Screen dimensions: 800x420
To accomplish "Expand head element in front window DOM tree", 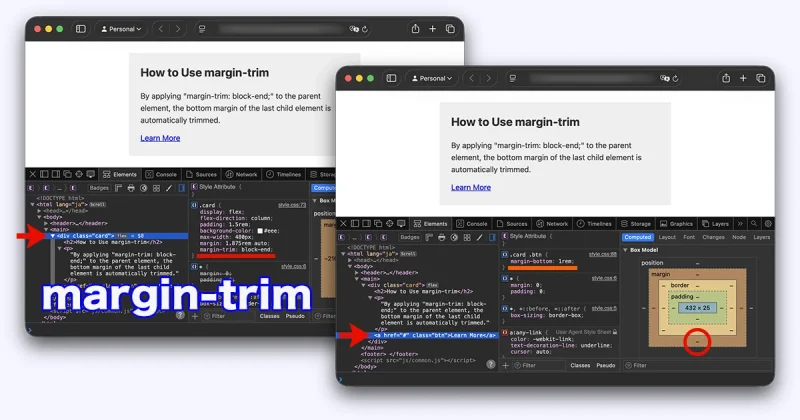I will (x=350, y=260).
